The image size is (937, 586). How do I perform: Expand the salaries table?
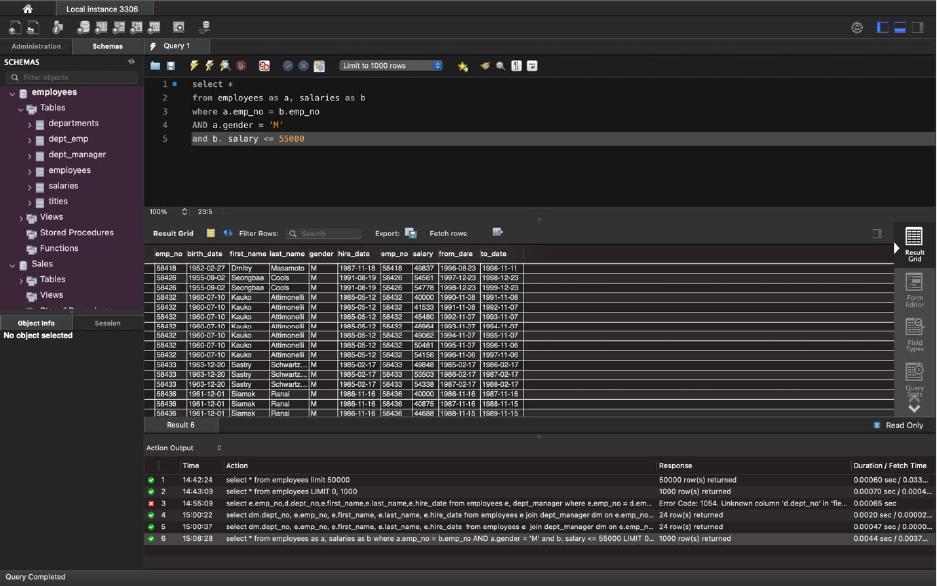click(x=29, y=186)
